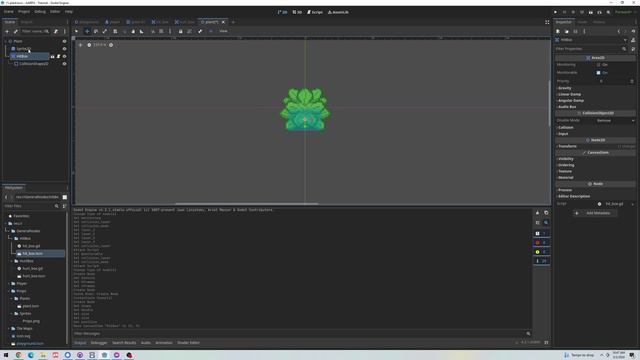
Task: Open the View menu in canvas toolbar
Action: 223,31
